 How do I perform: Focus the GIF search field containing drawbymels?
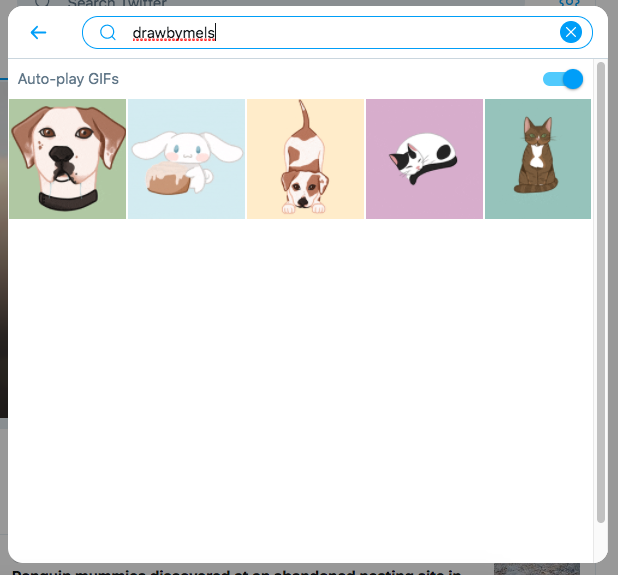(337, 32)
